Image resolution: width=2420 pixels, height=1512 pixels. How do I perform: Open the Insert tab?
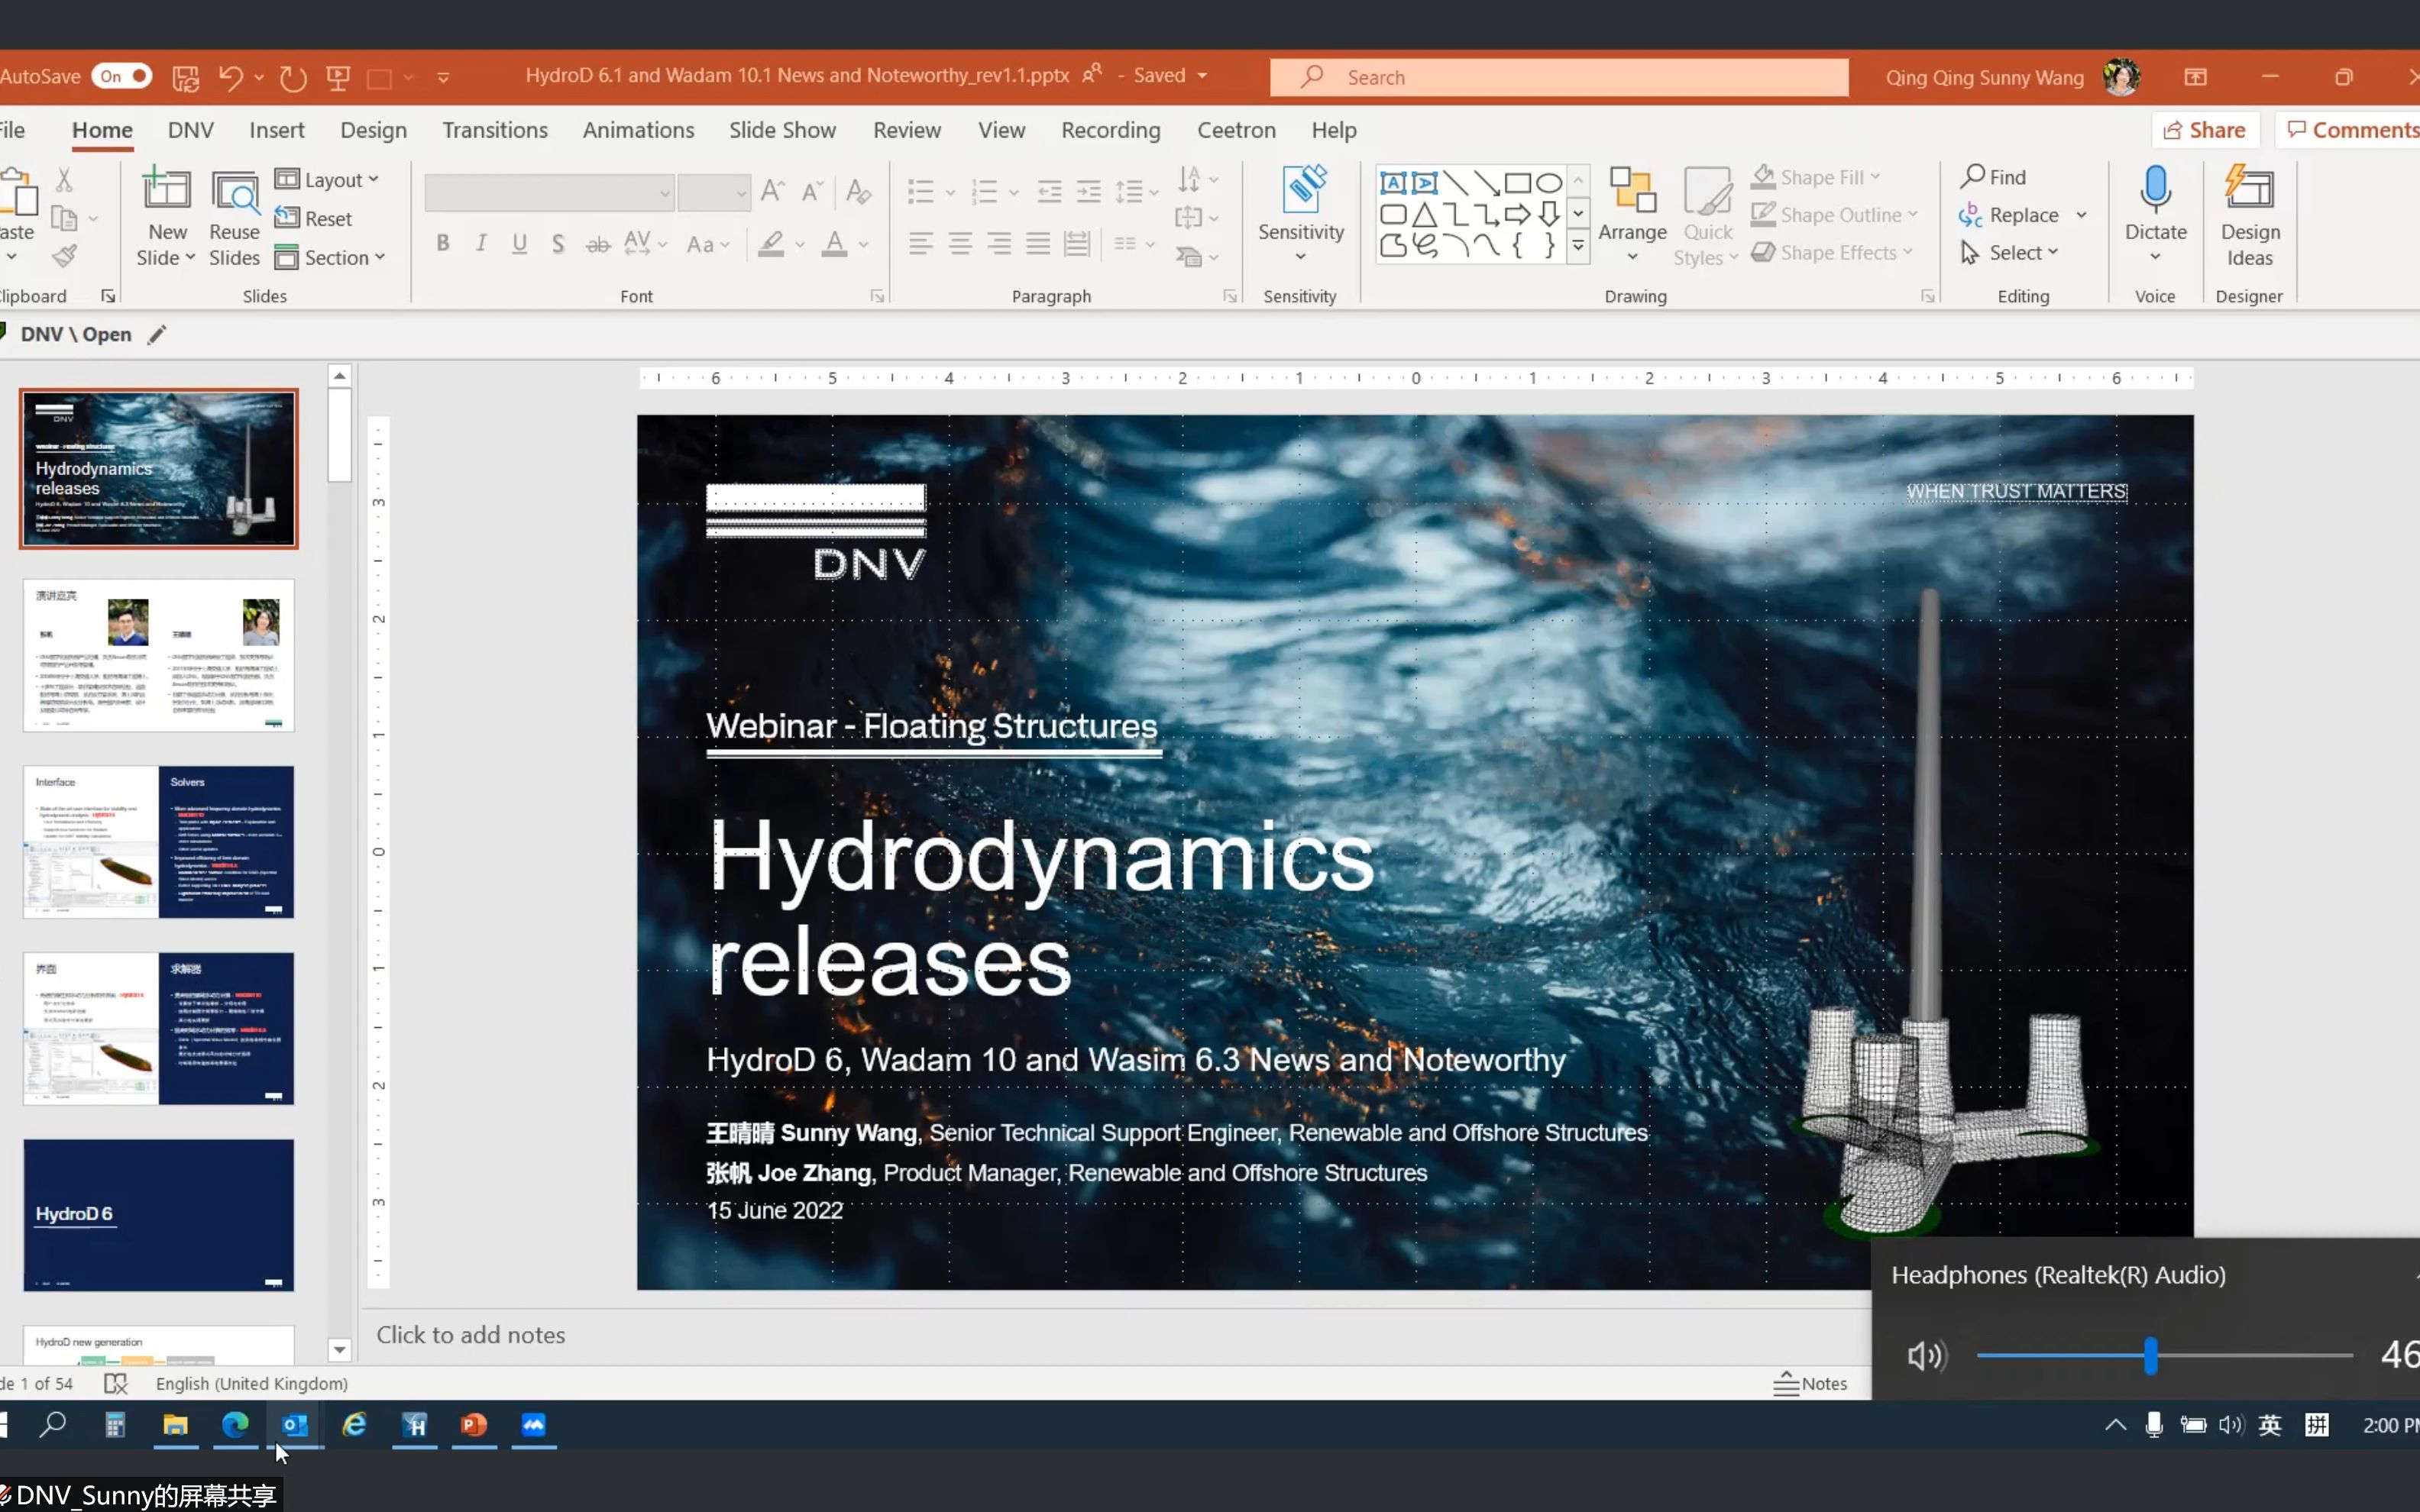(x=277, y=130)
